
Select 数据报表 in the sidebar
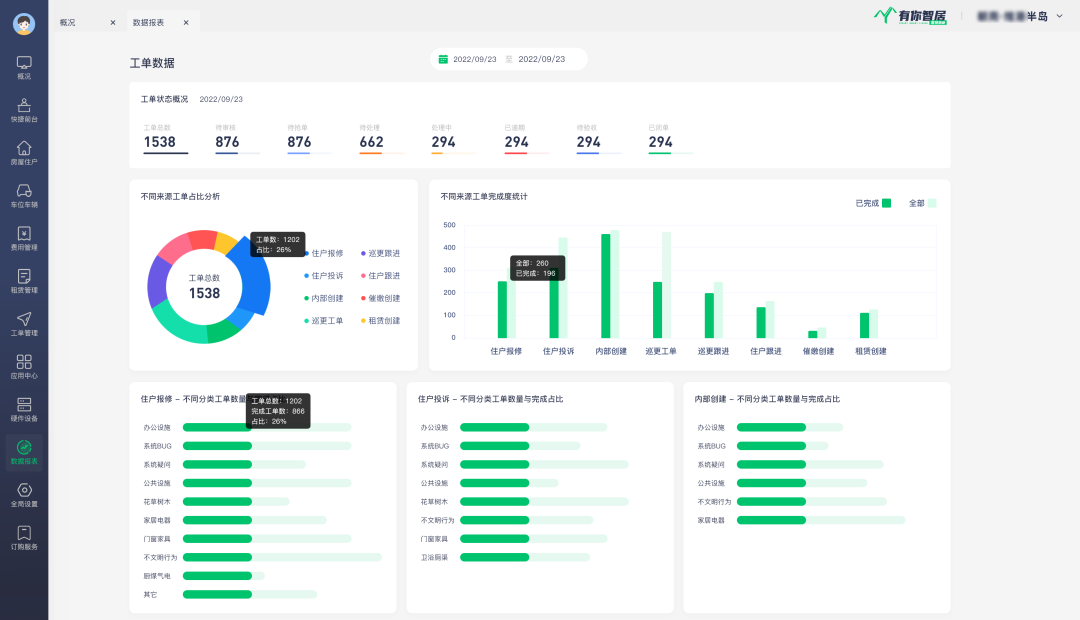tap(24, 453)
